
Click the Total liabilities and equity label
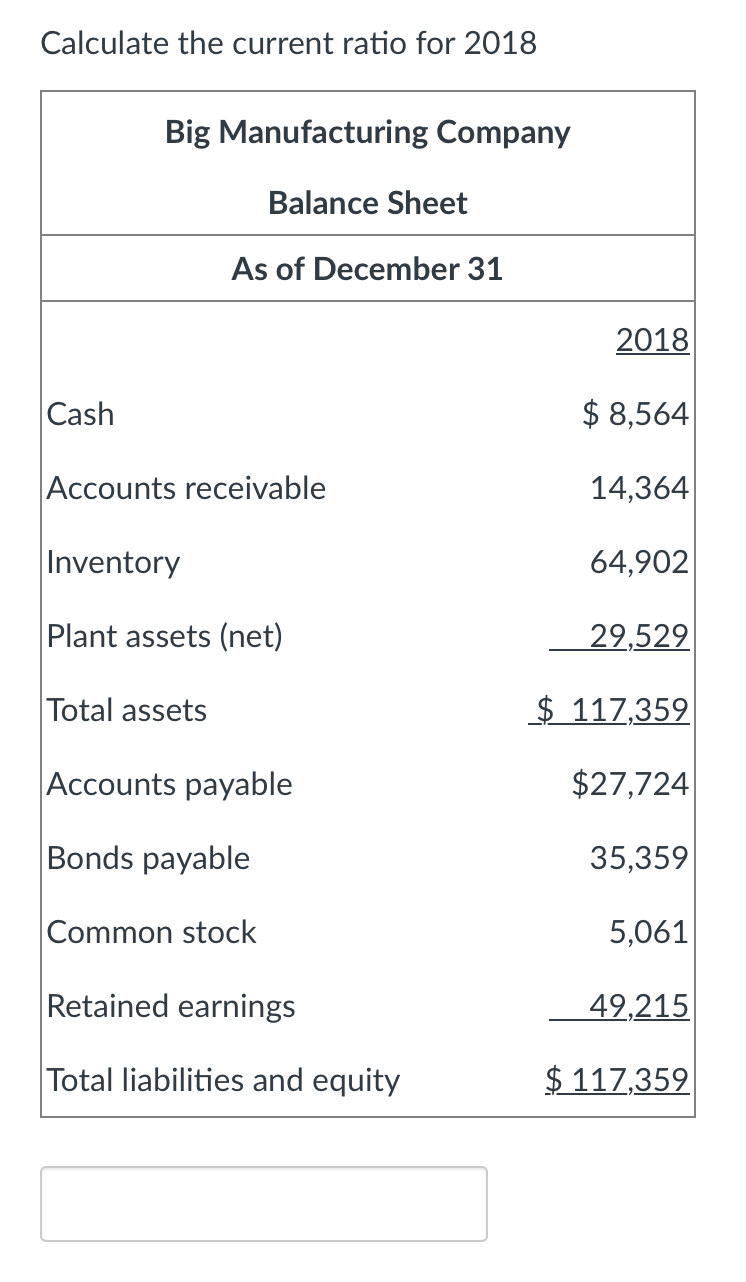point(222,1080)
